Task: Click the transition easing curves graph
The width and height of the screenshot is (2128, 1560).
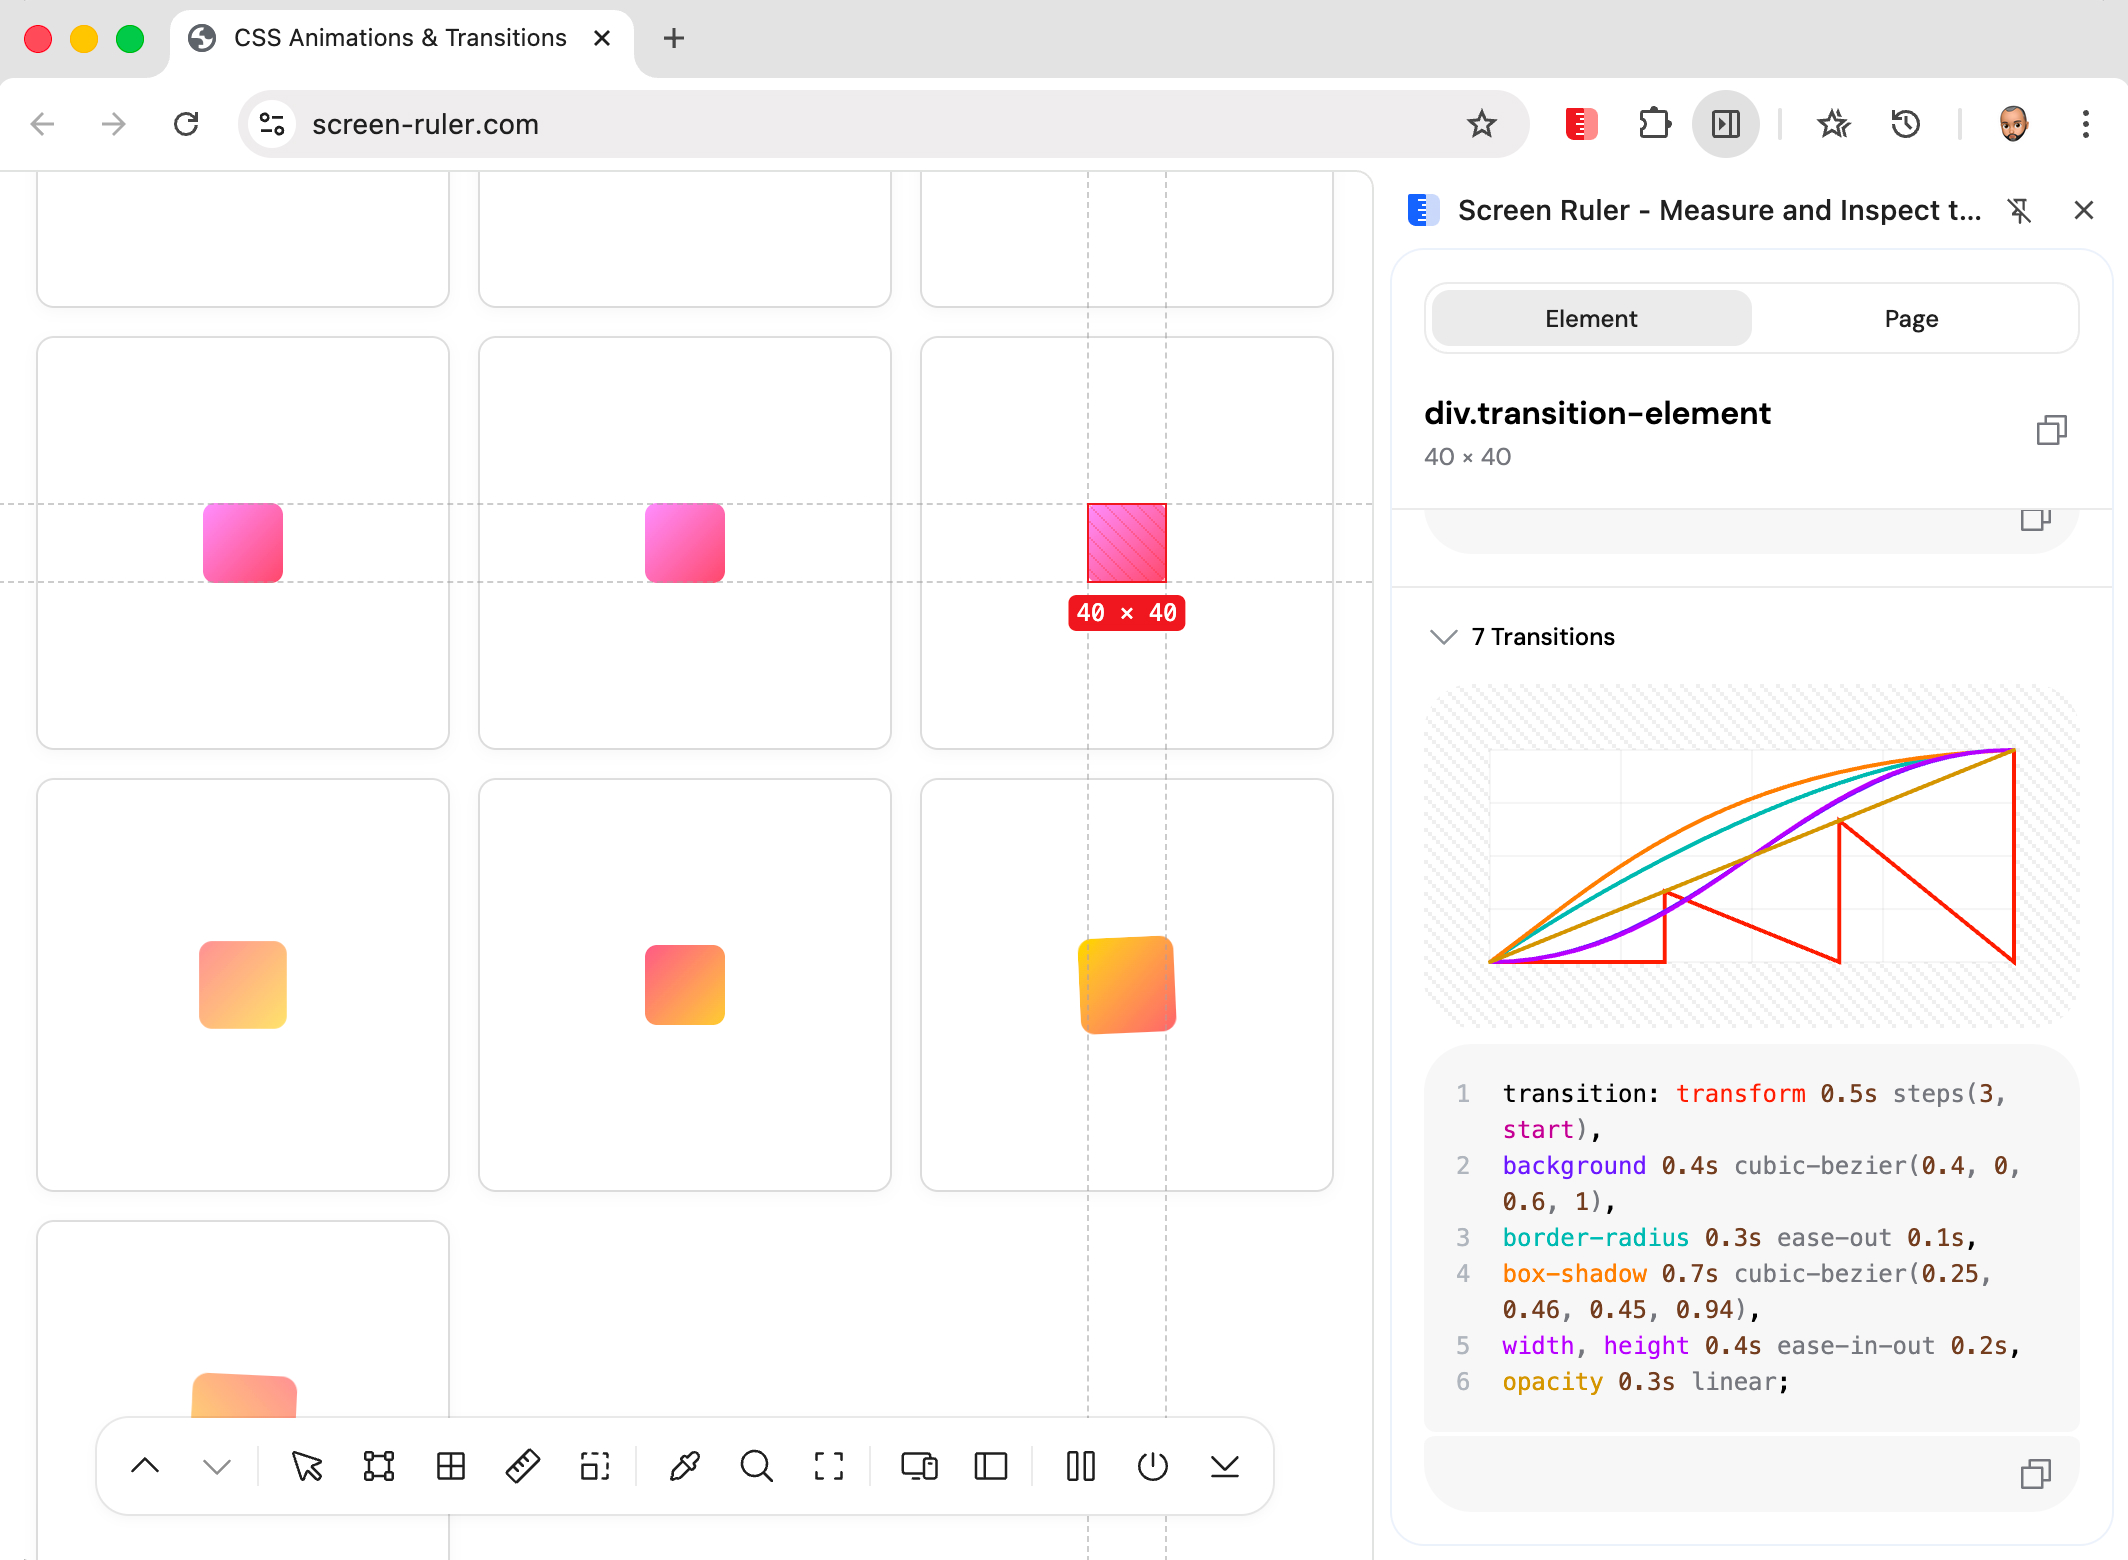Action: point(1751,856)
